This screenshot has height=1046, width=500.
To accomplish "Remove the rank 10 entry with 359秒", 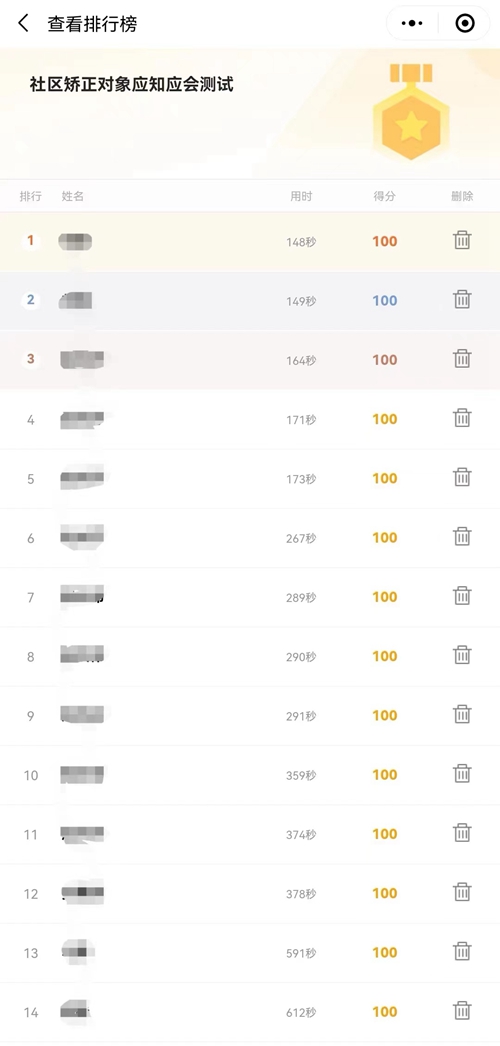I will 462,774.
